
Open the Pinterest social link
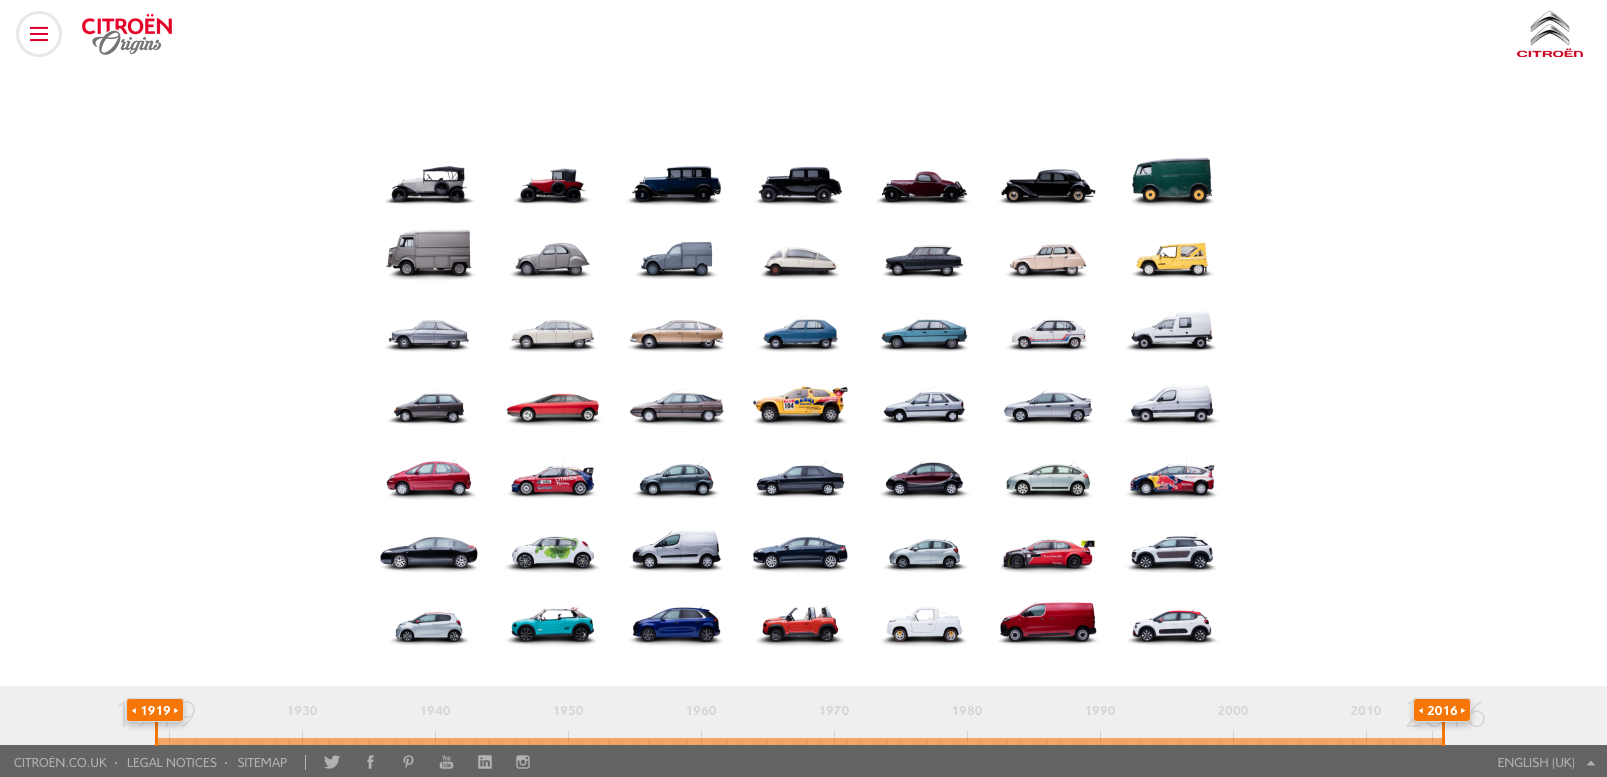point(408,762)
